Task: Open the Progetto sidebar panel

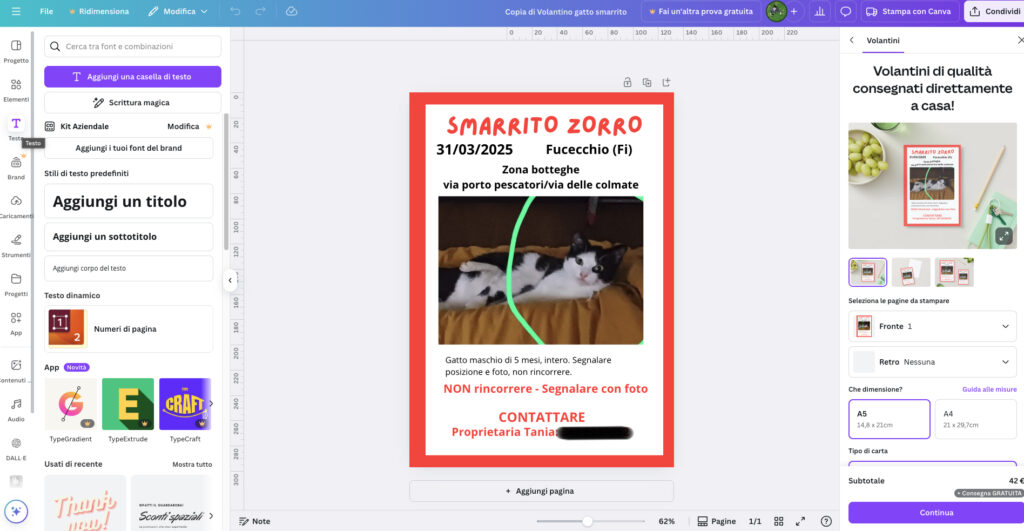Action: (x=16, y=51)
